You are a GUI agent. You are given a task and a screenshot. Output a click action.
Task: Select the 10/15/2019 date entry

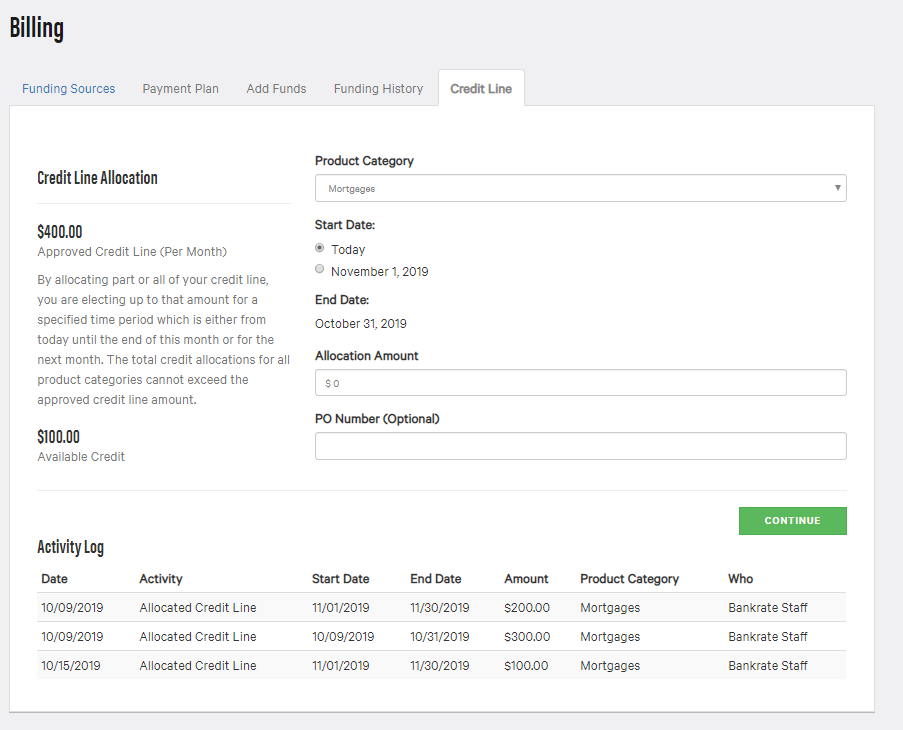point(71,666)
